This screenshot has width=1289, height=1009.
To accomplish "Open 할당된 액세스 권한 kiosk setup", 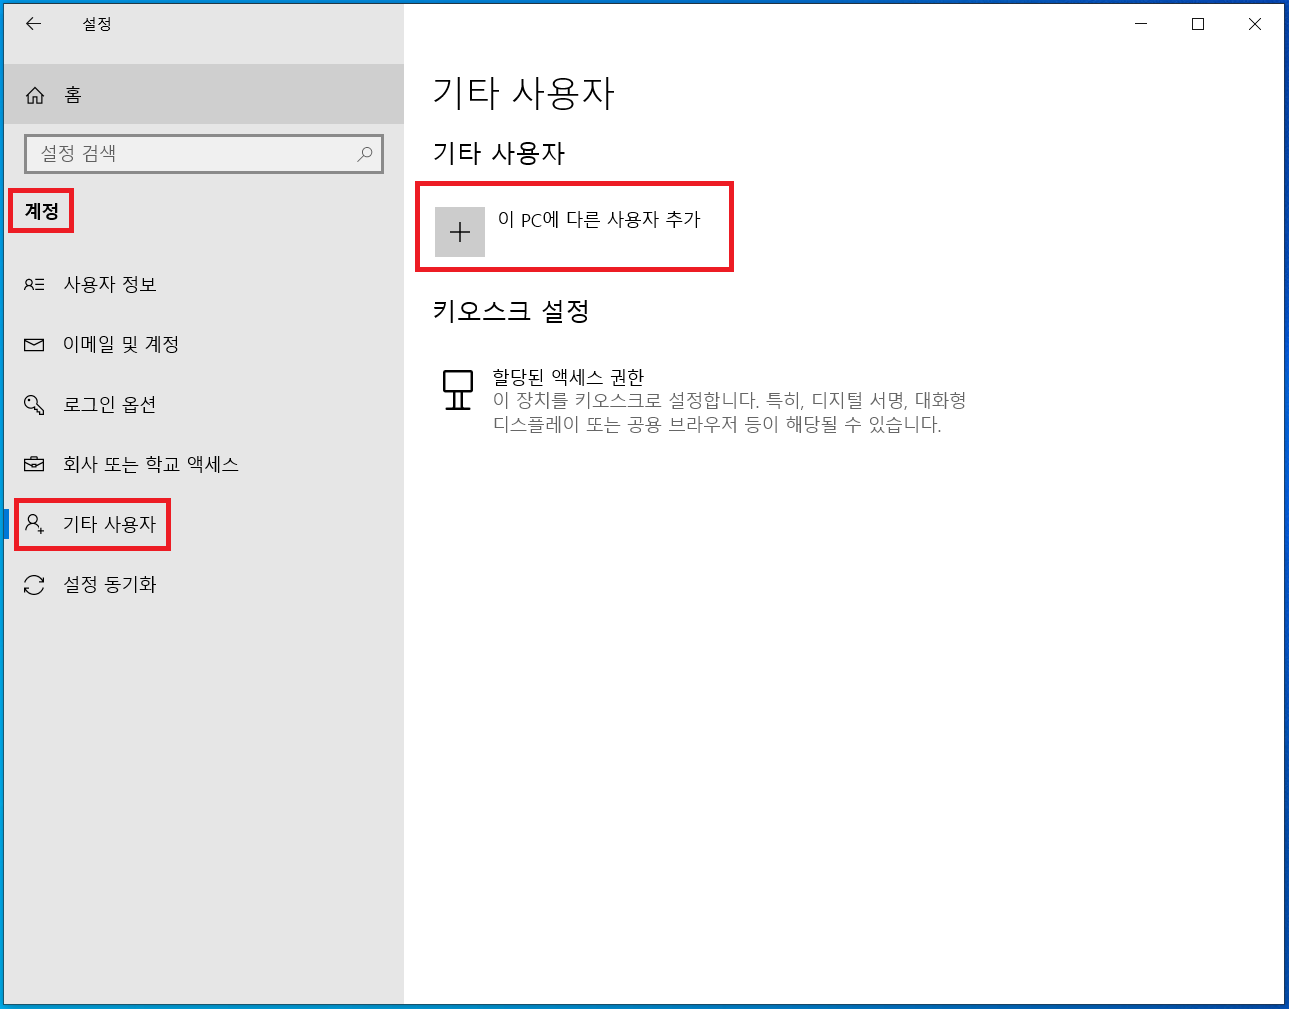I will click(x=568, y=377).
